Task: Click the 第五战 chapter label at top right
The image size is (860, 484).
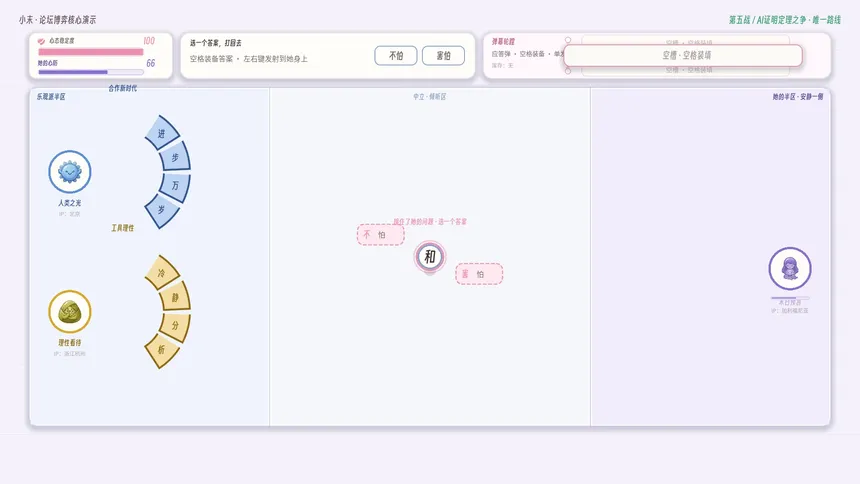Action: pyautogui.click(x=785, y=20)
